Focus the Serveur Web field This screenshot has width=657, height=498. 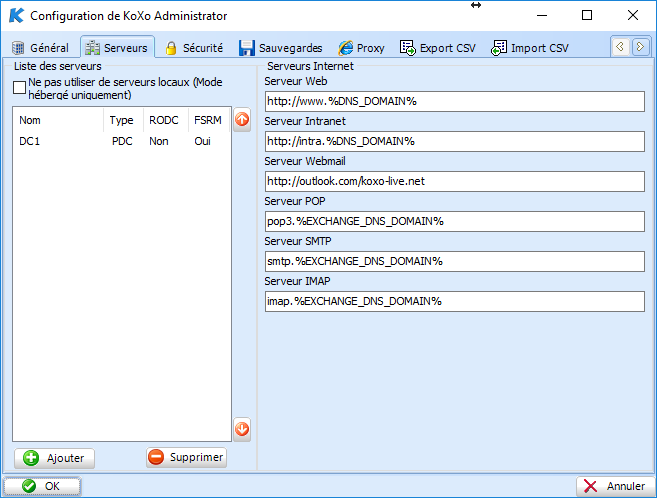[455, 101]
